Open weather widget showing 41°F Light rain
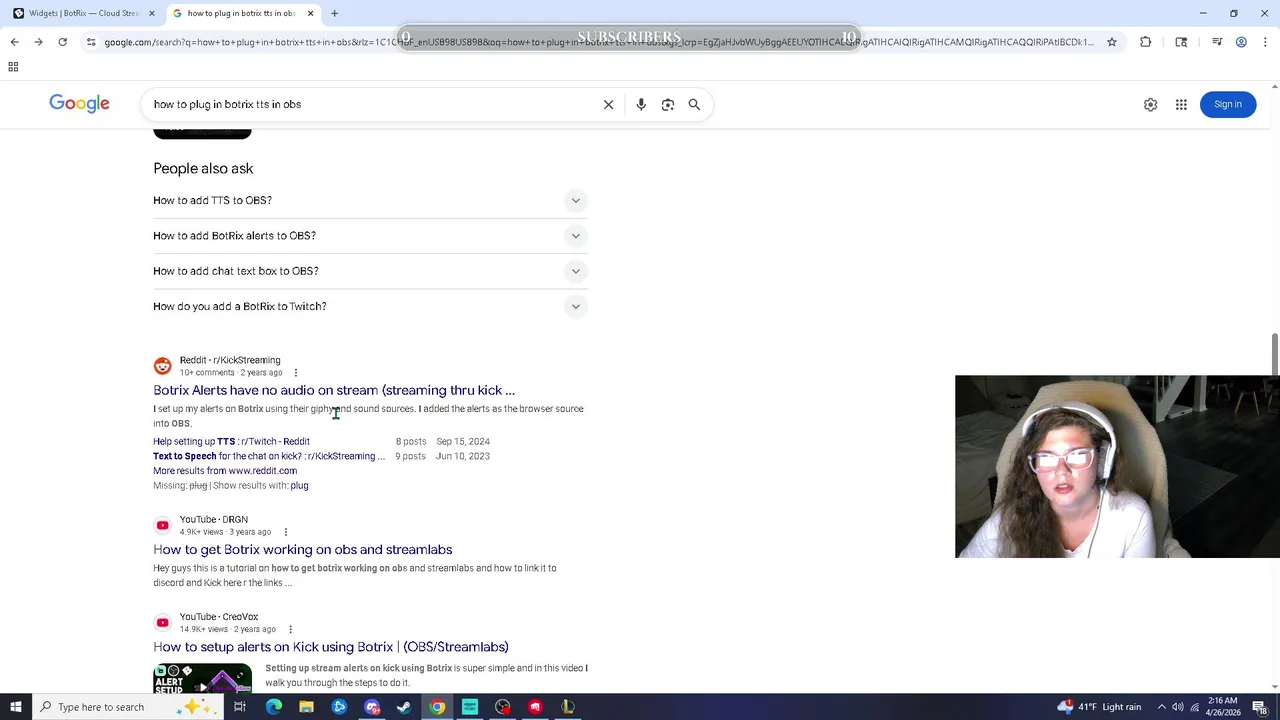Screen dimensions: 1280x720 pos(1099,707)
